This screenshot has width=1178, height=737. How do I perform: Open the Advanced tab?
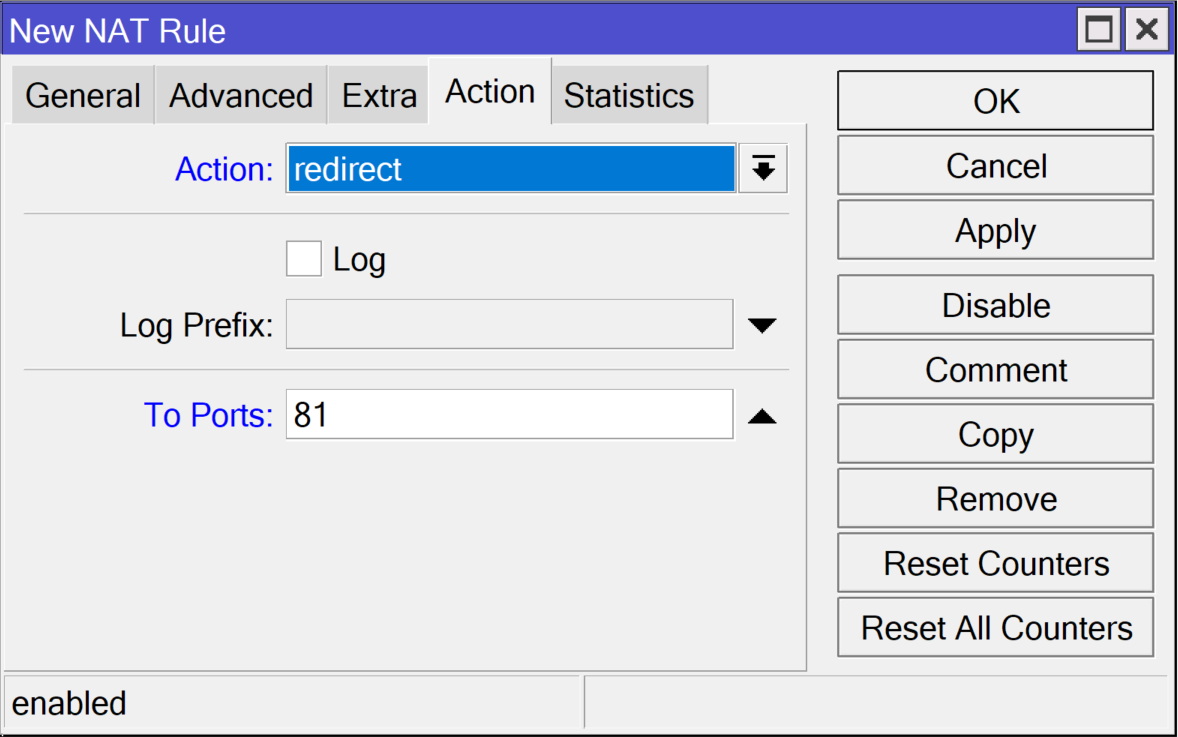pos(241,96)
